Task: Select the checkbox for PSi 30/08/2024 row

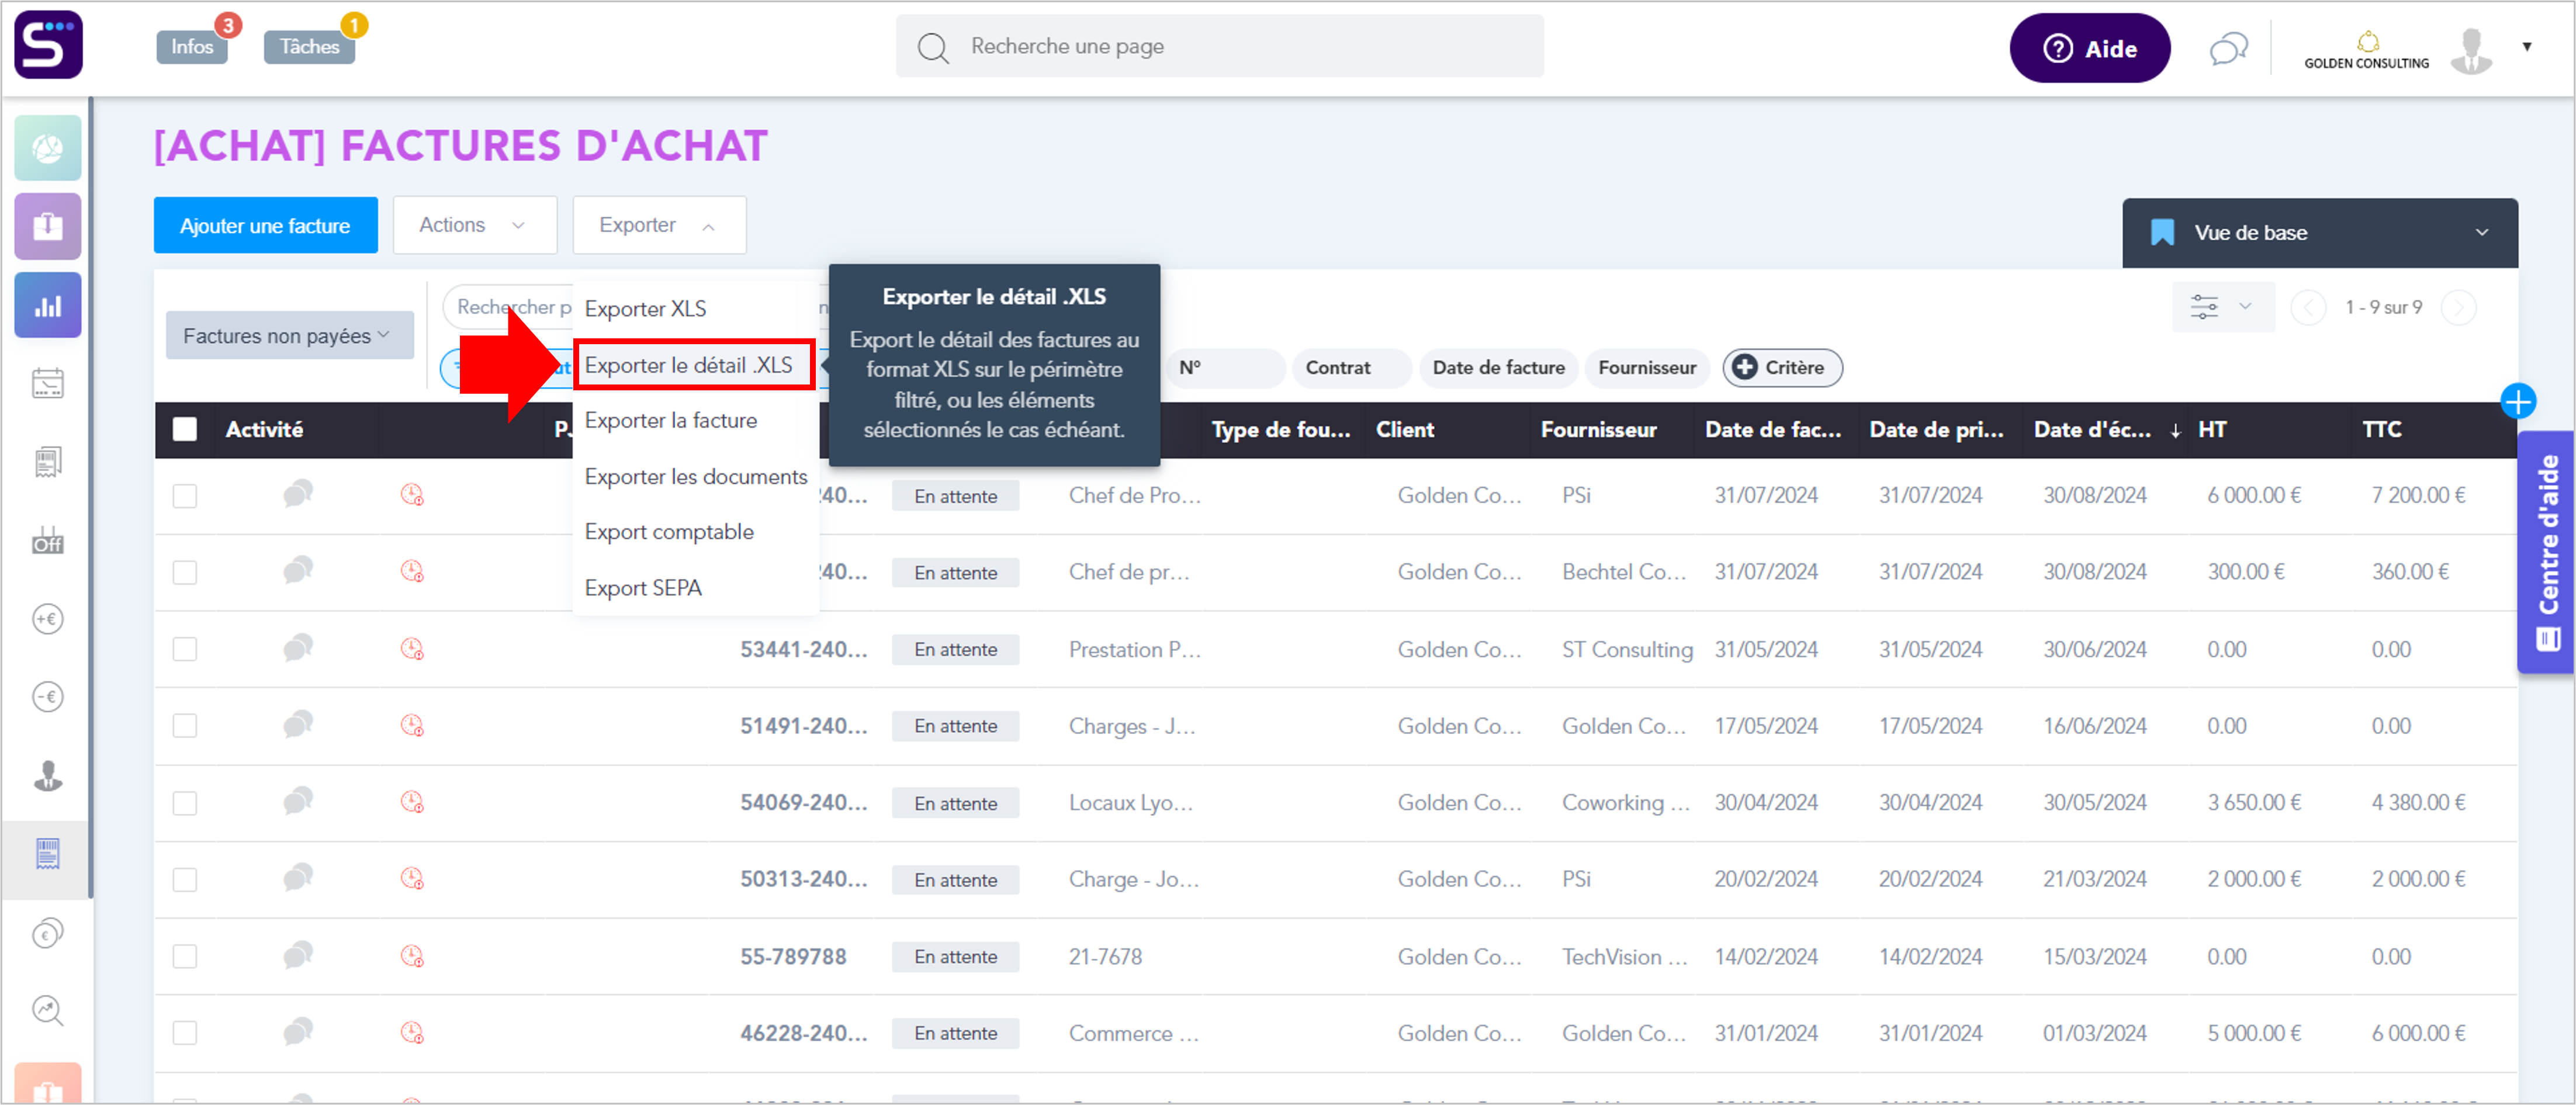Action: tap(185, 496)
